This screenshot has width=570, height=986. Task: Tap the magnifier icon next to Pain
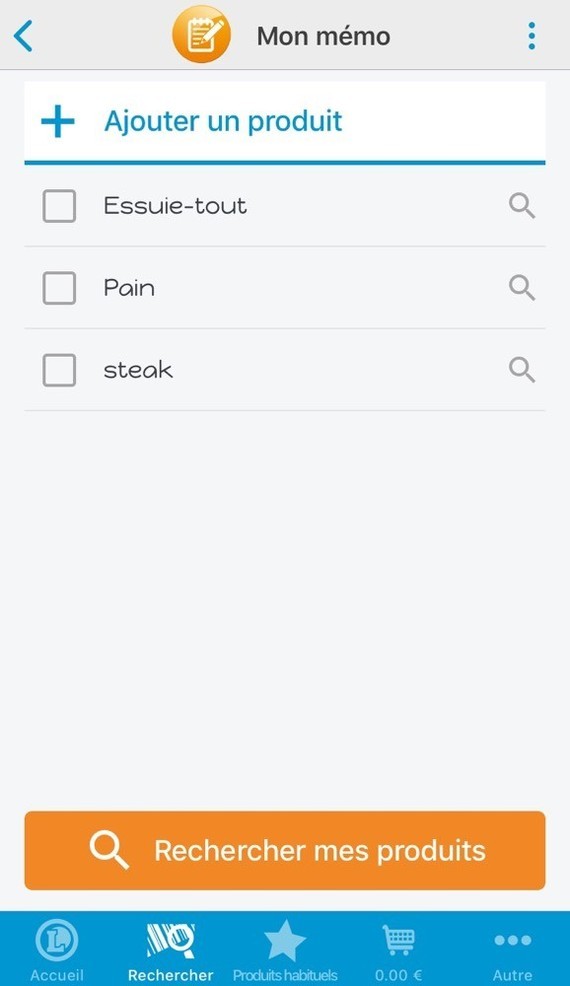[x=522, y=287]
